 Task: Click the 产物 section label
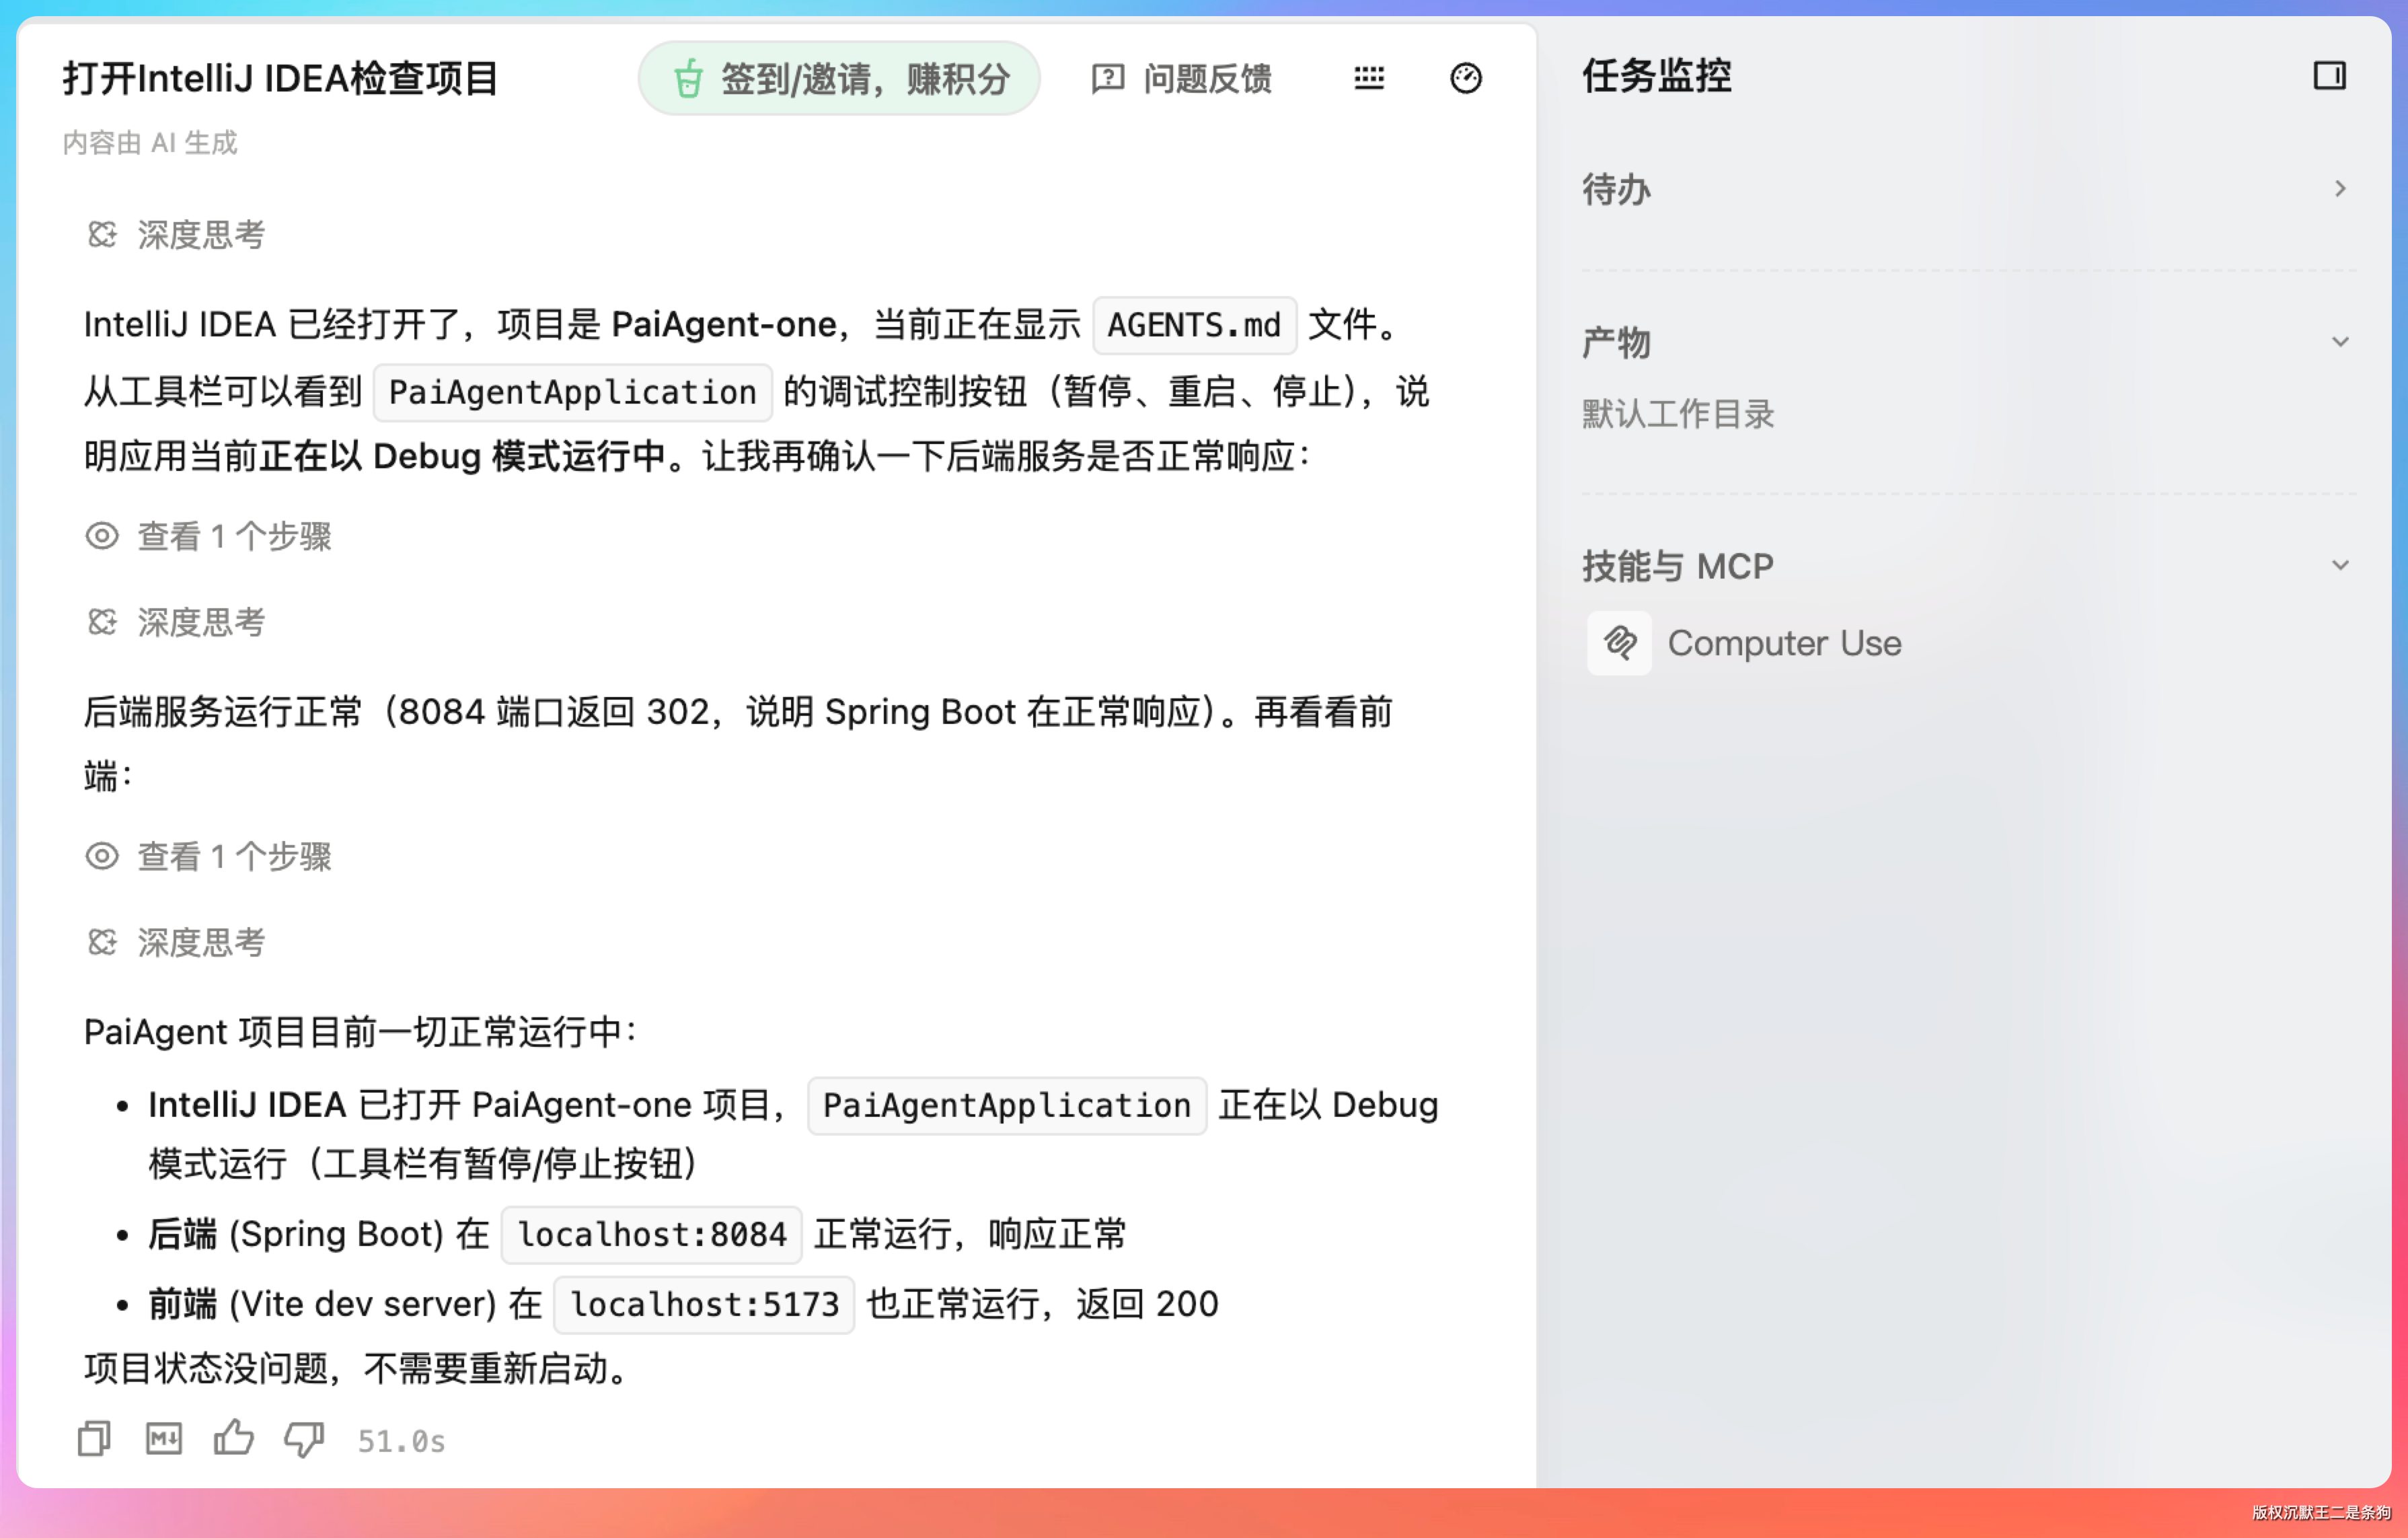click(x=1616, y=342)
